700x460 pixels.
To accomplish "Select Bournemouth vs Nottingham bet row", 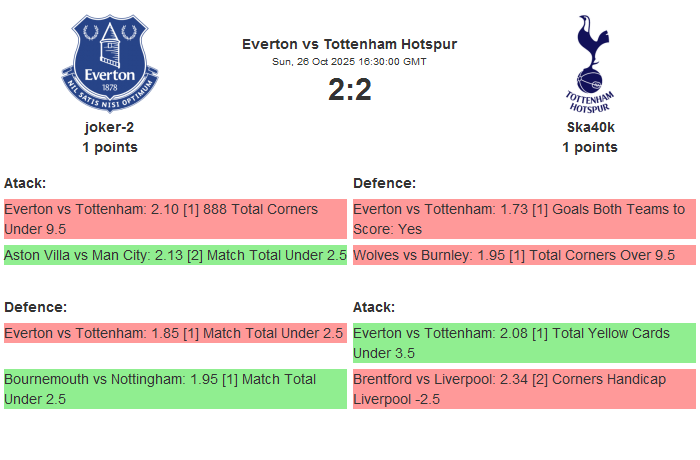I will click(x=175, y=389).
